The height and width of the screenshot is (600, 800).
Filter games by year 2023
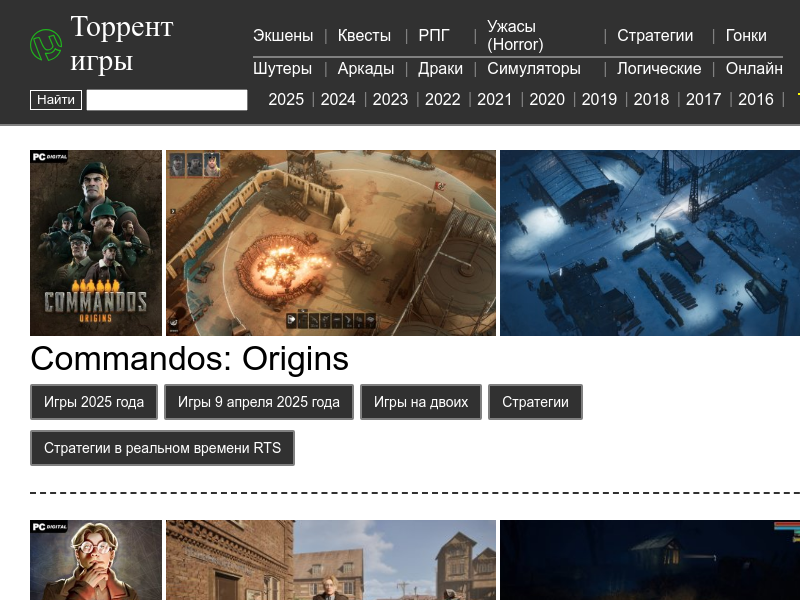tap(390, 99)
